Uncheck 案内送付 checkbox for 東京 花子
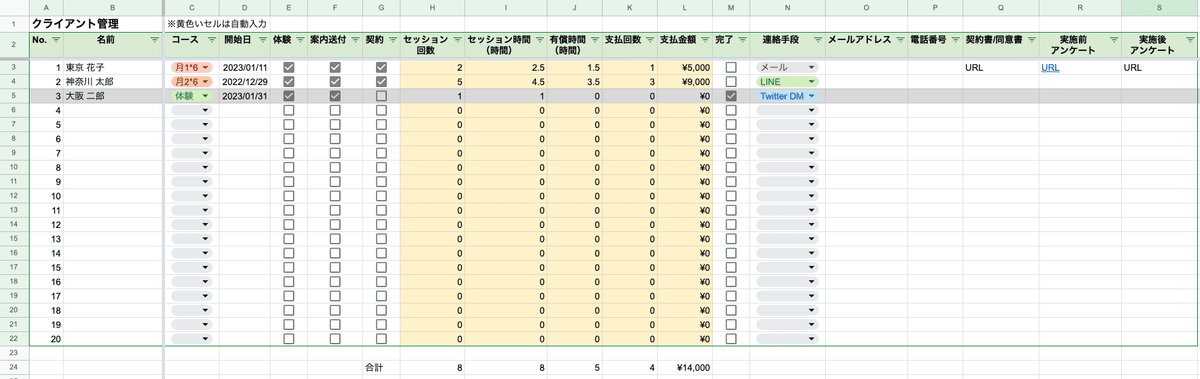The image size is (1200, 379). click(x=335, y=67)
